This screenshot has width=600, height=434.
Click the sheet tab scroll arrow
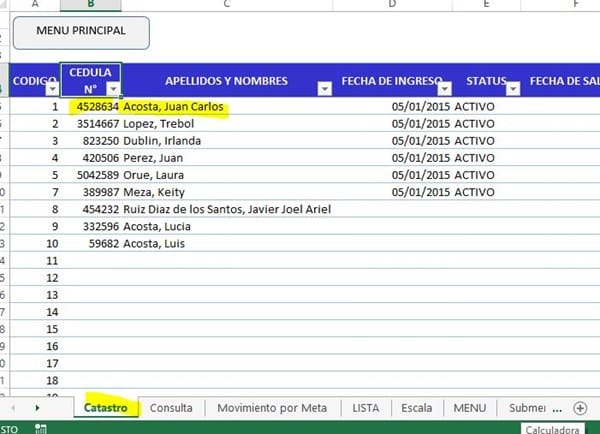click(37, 408)
